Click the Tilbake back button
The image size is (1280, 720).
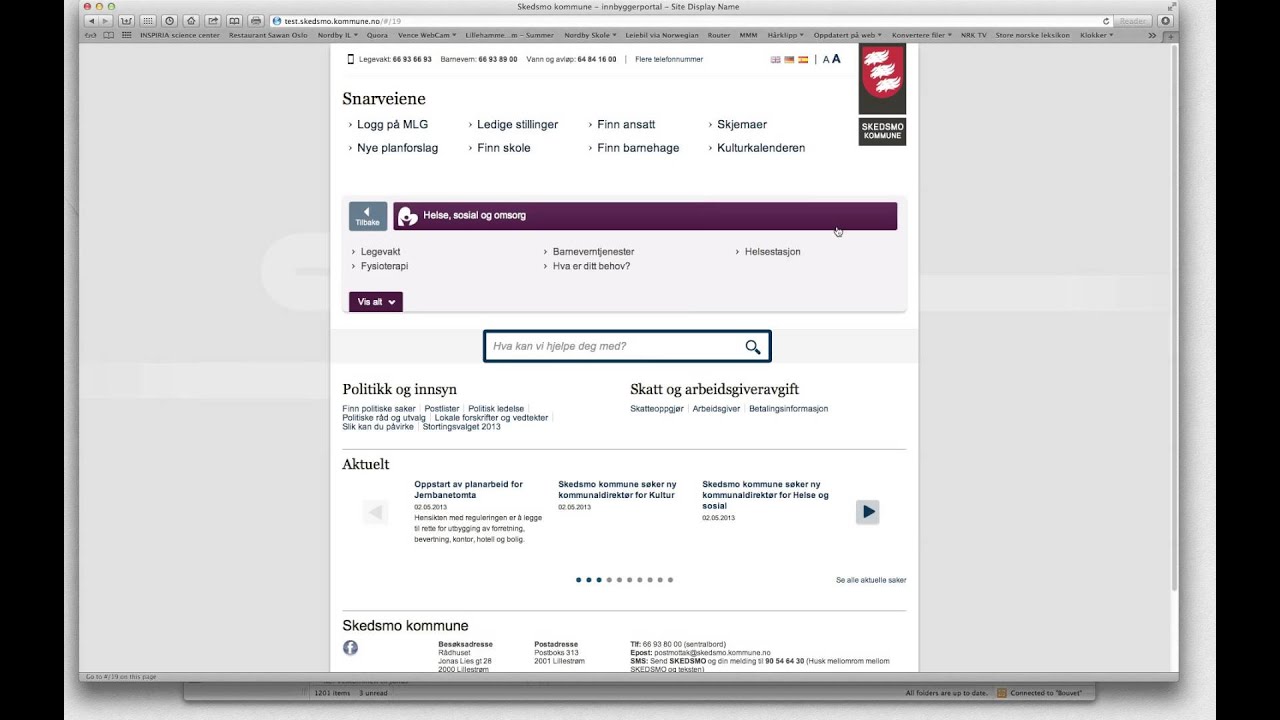368,216
